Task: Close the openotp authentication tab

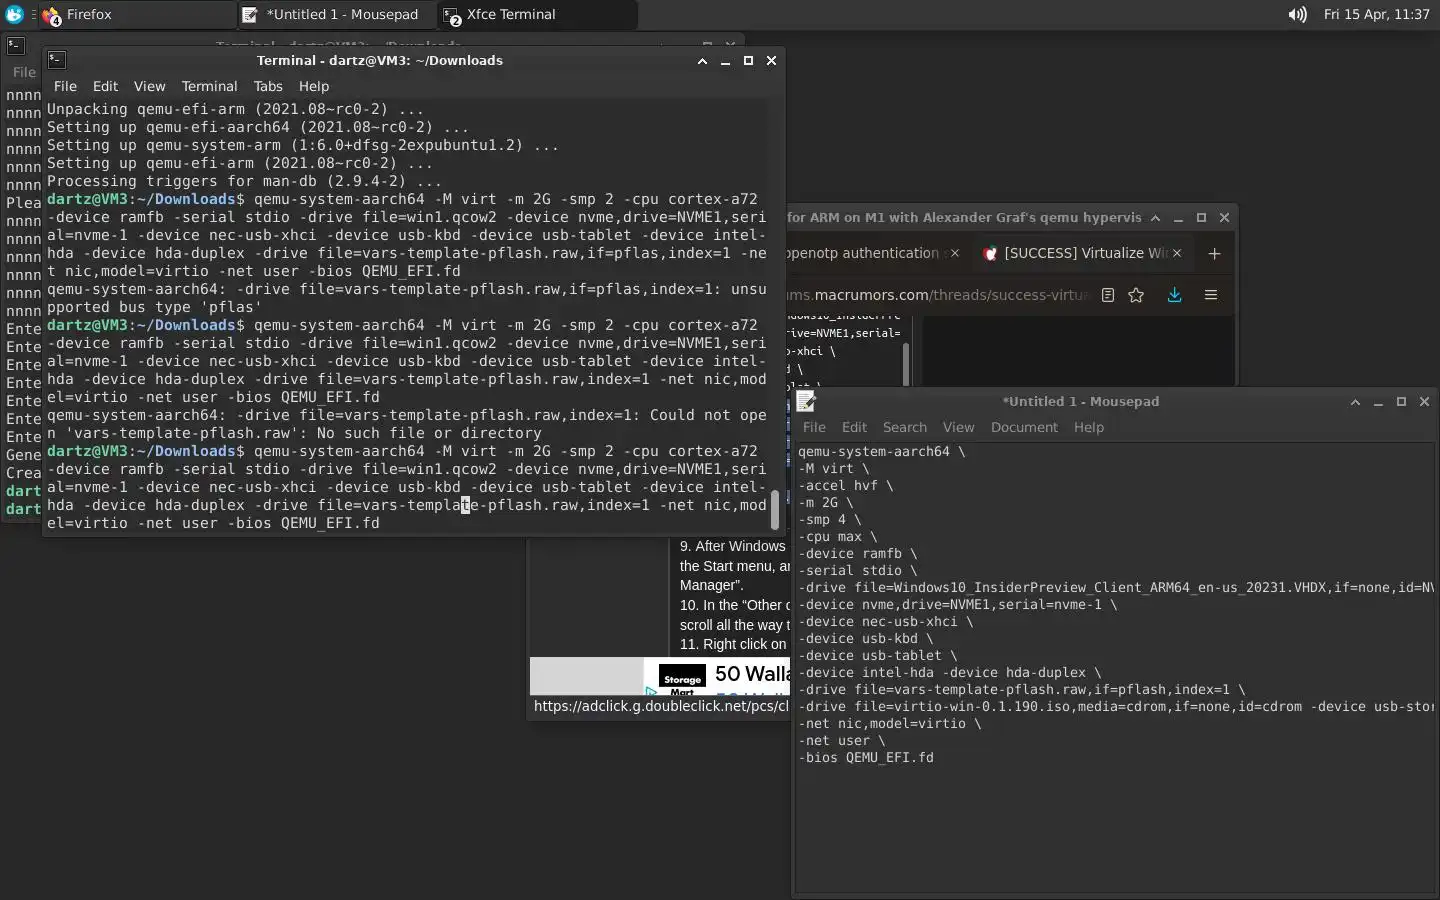Action: tap(954, 253)
